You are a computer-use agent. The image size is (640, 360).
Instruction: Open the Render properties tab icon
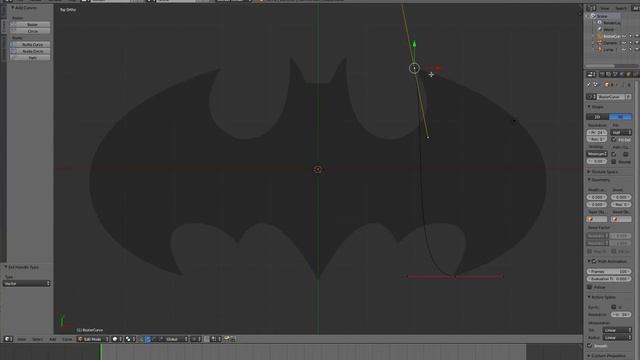pyautogui.click(x=602, y=74)
